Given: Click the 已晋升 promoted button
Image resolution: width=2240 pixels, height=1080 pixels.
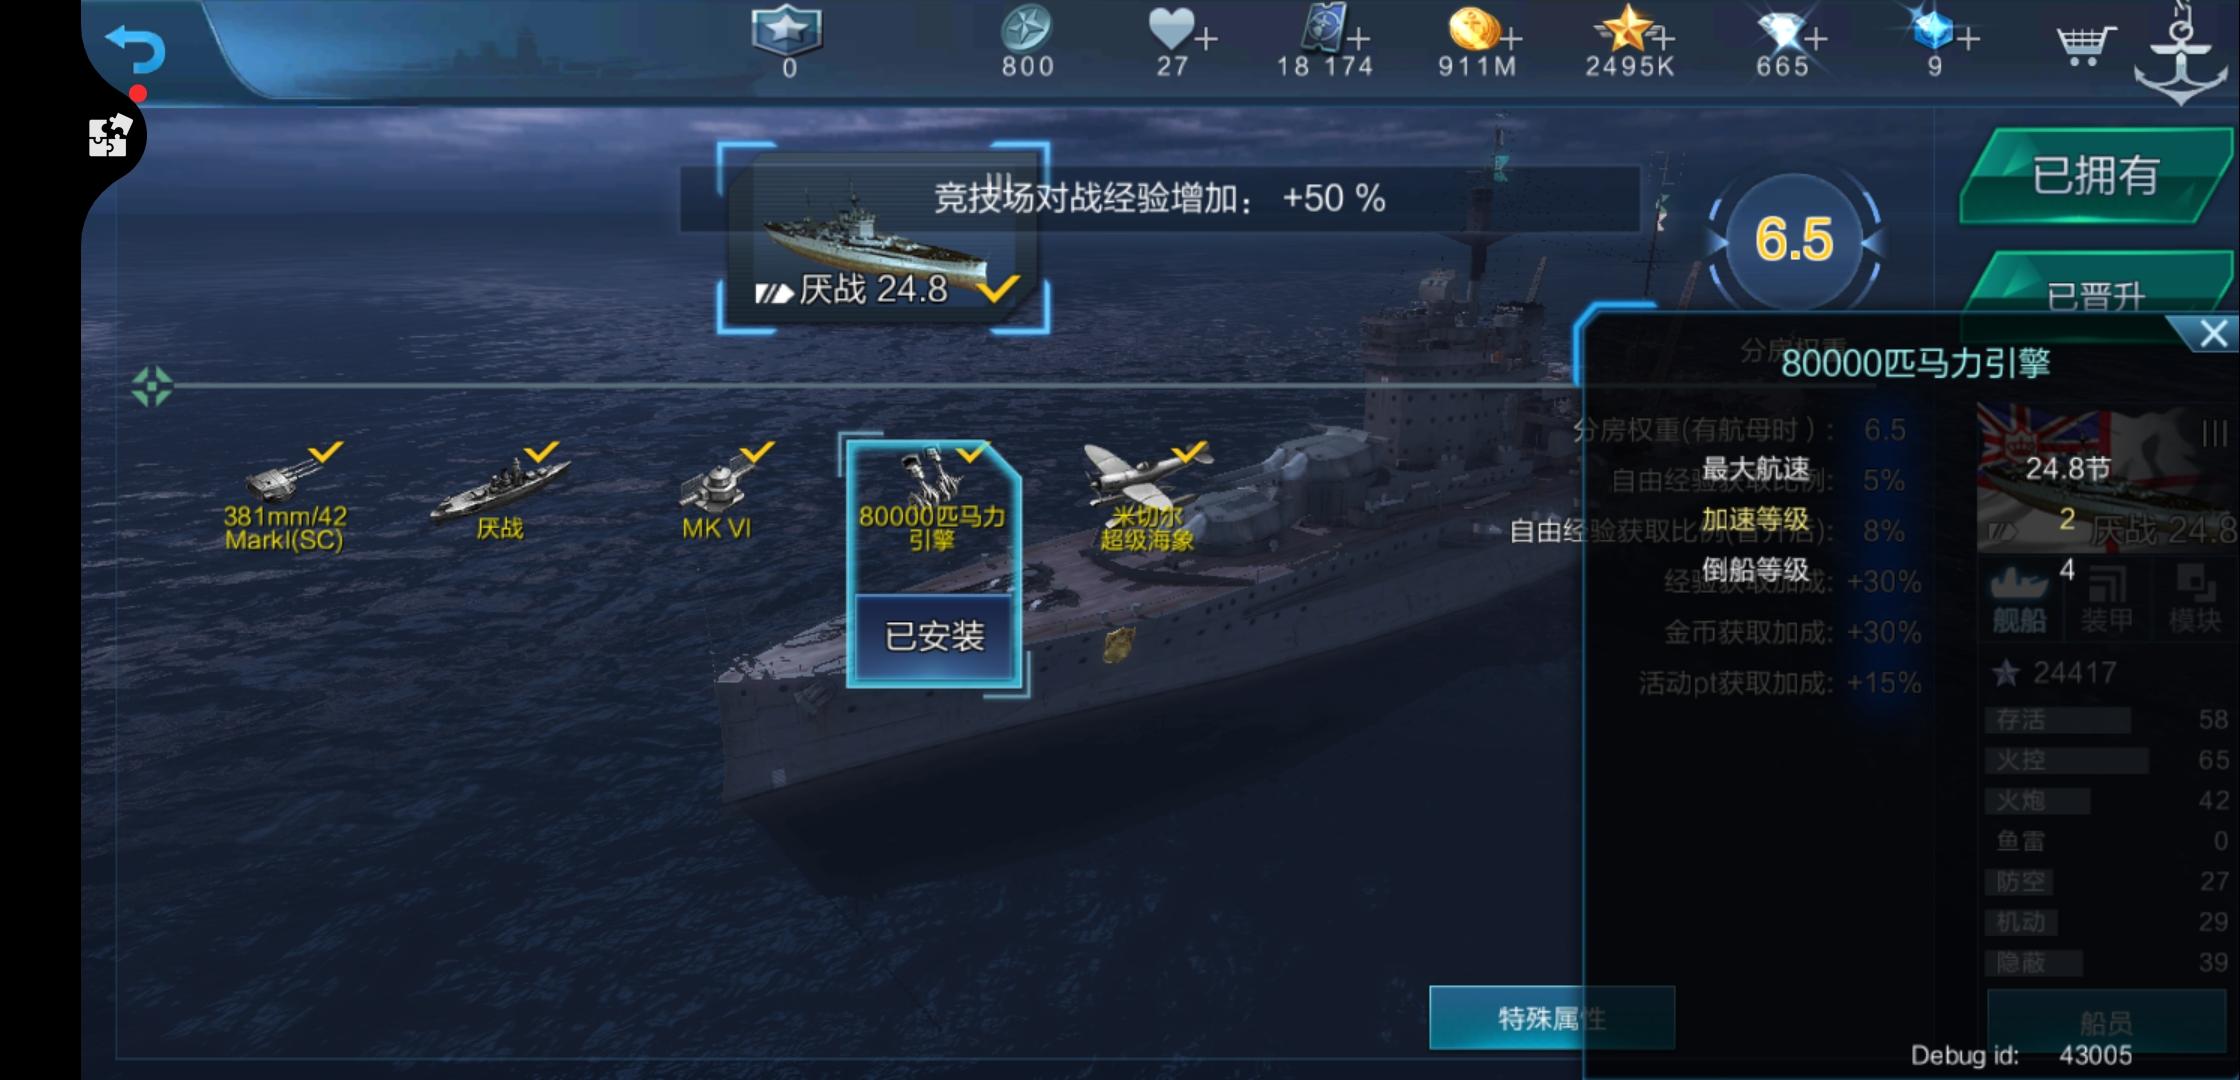Looking at the screenshot, I should pos(2096,290).
